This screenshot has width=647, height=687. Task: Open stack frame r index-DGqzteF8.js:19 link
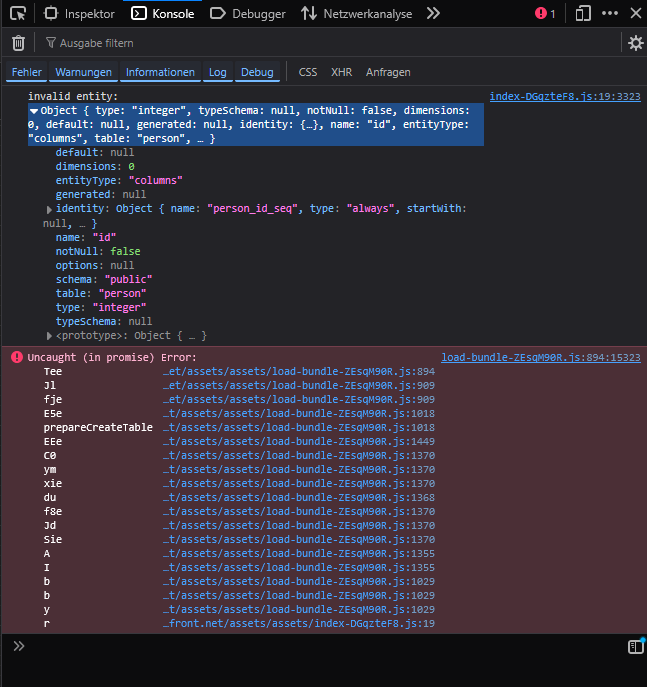299,623
